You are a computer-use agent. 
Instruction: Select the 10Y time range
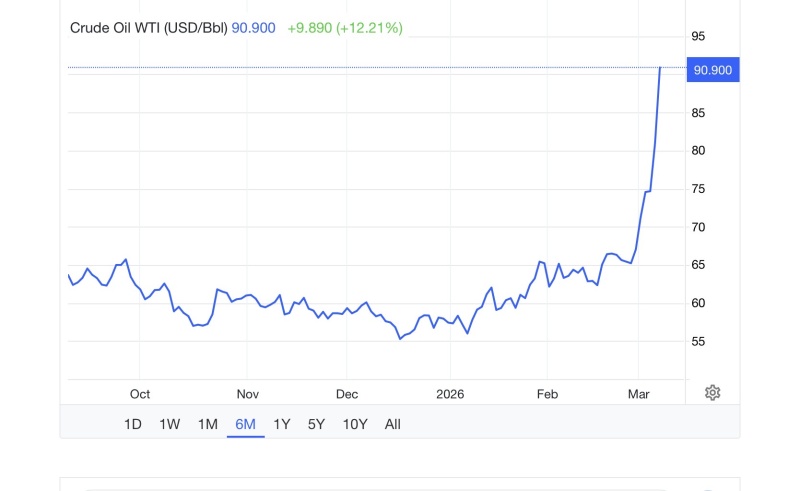[355, 424]
